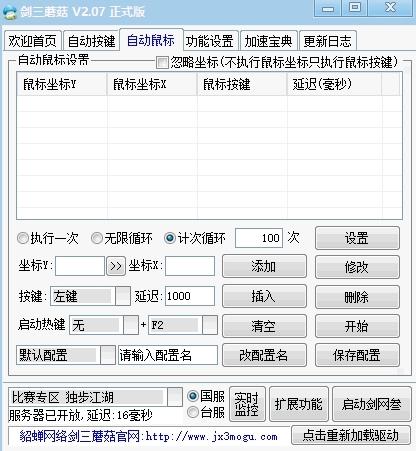Click the 延迟(毫秒) column header
Image resolution: width=416 pixels, height=451 pixels.
[x=334, y=84]
